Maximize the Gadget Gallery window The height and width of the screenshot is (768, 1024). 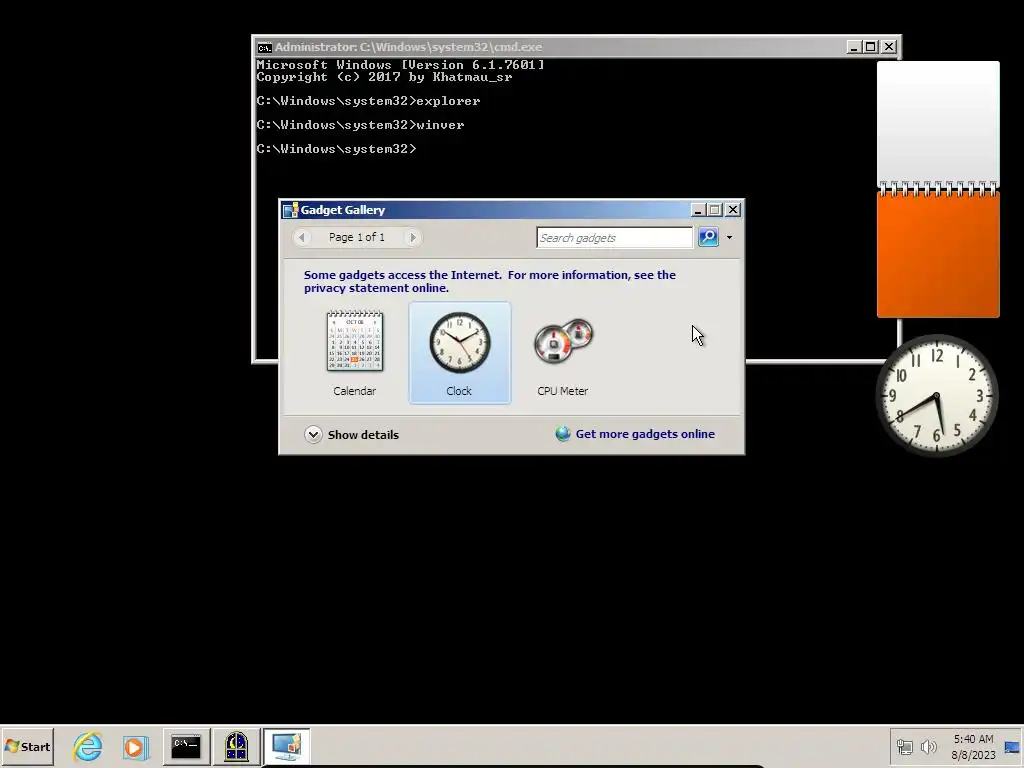coord(714,210)
